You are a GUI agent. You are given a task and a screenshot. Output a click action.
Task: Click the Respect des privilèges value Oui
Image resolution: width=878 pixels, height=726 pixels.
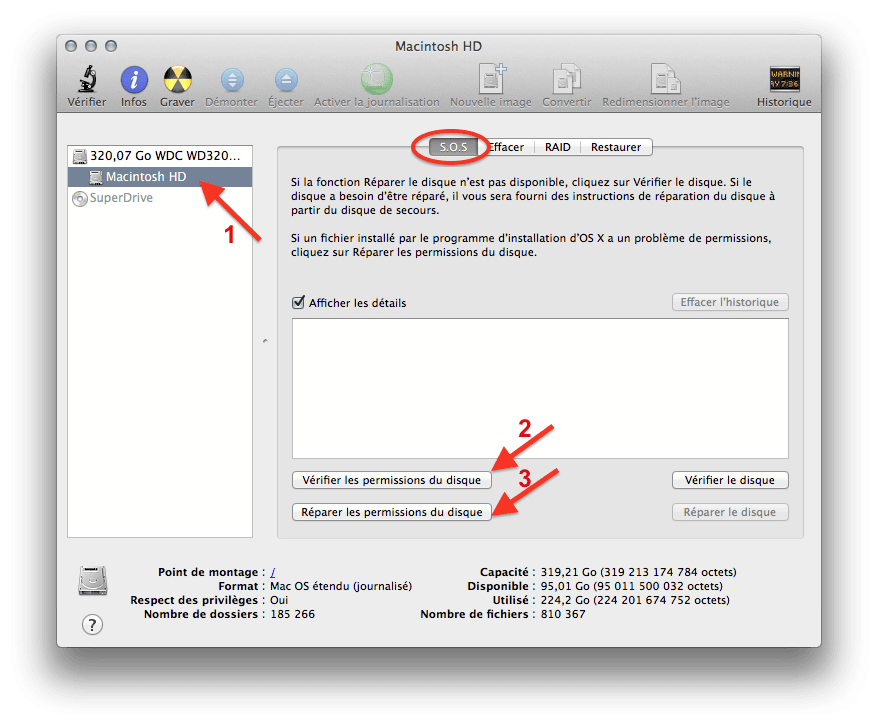tap(279, 600)
